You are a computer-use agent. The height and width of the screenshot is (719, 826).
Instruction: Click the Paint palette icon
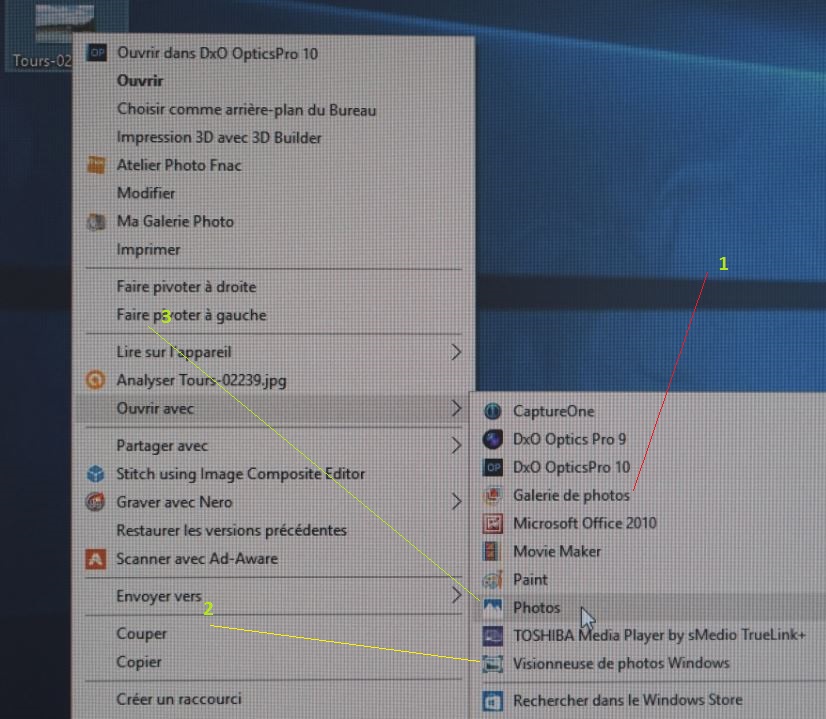(x=493, y=579)
